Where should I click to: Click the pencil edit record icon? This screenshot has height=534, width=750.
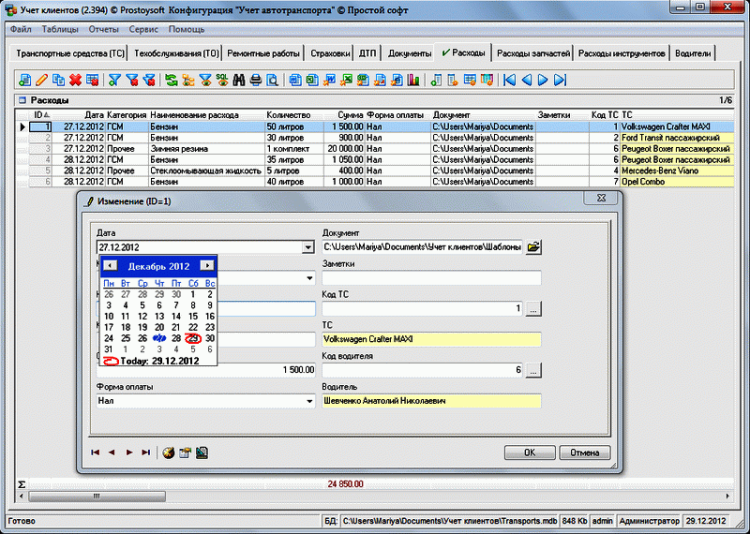(41, 79)
